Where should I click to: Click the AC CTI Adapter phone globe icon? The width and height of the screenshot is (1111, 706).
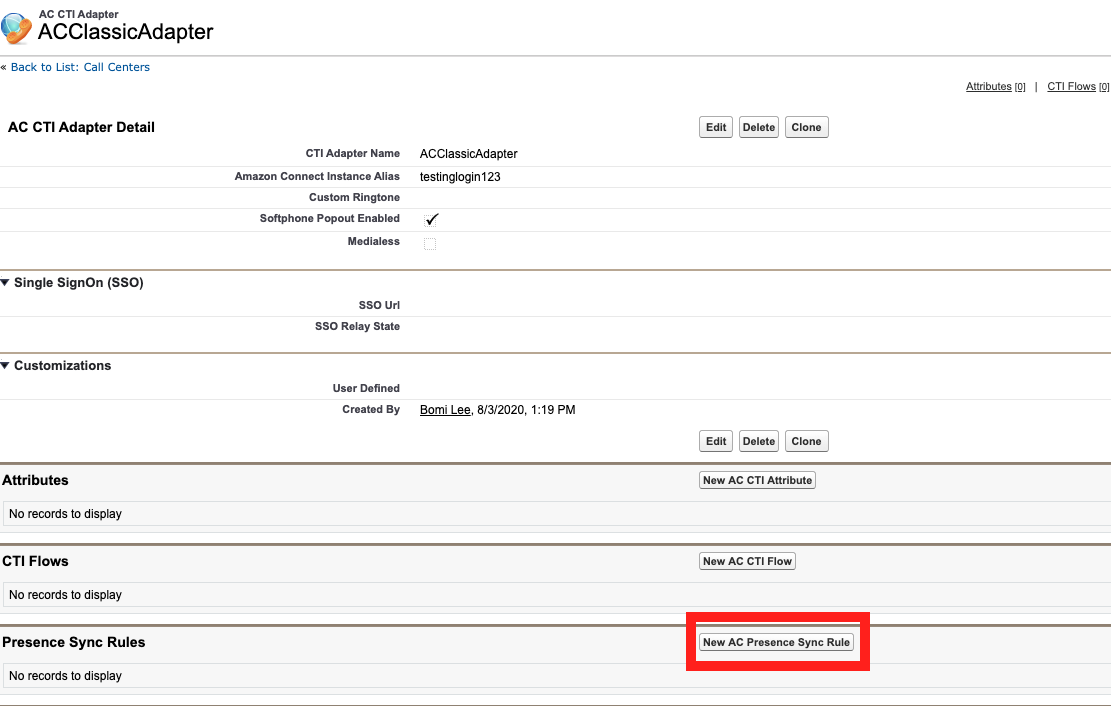[x=16, y=28]
